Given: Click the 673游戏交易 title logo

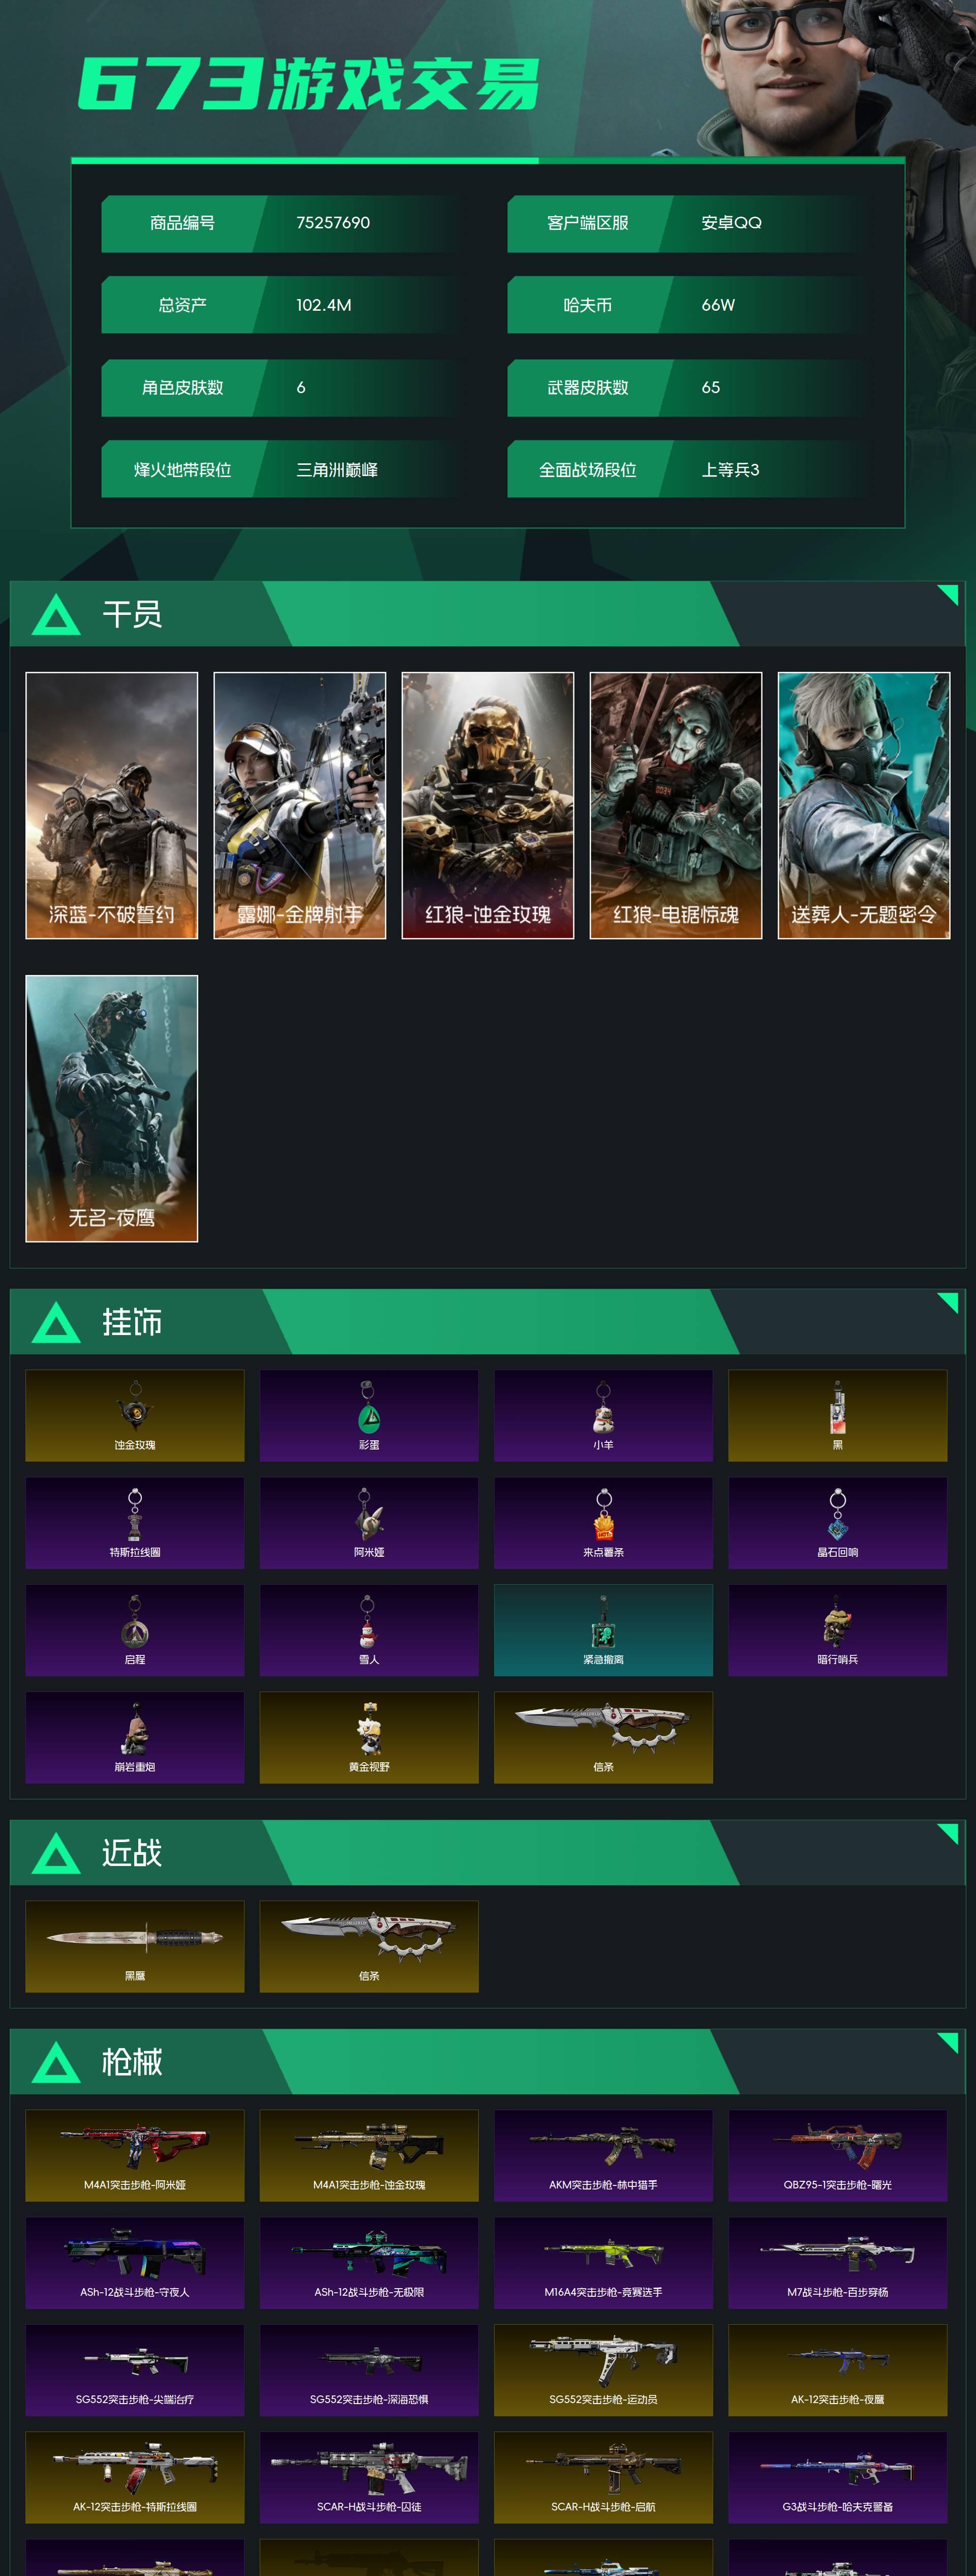Looking at the screenshot, I should click(309, 83).
